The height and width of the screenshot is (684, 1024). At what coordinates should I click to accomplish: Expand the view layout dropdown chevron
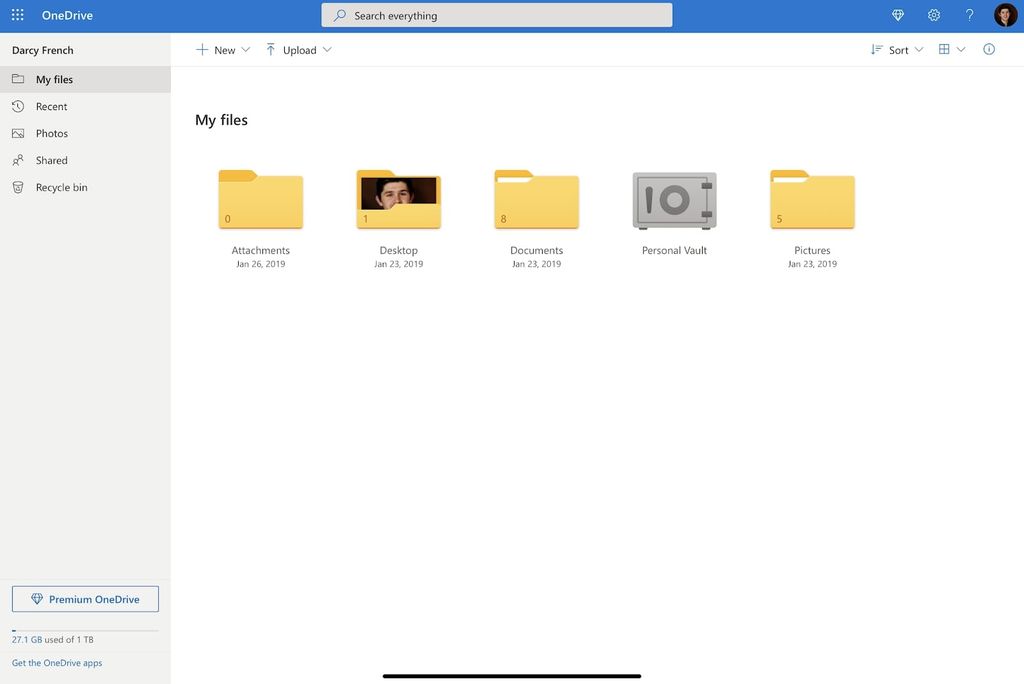(x=960, y=48)
